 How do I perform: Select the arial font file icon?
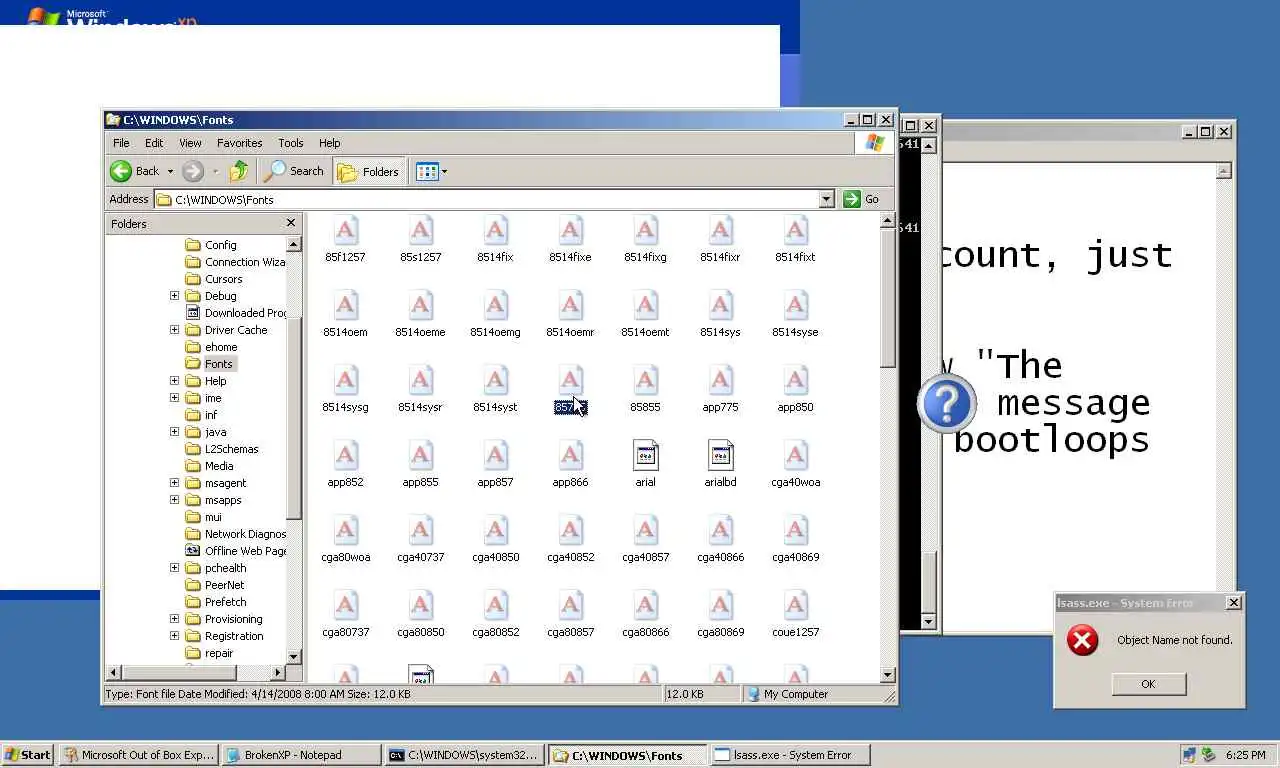pyautogui.click(x=645, y=464)
